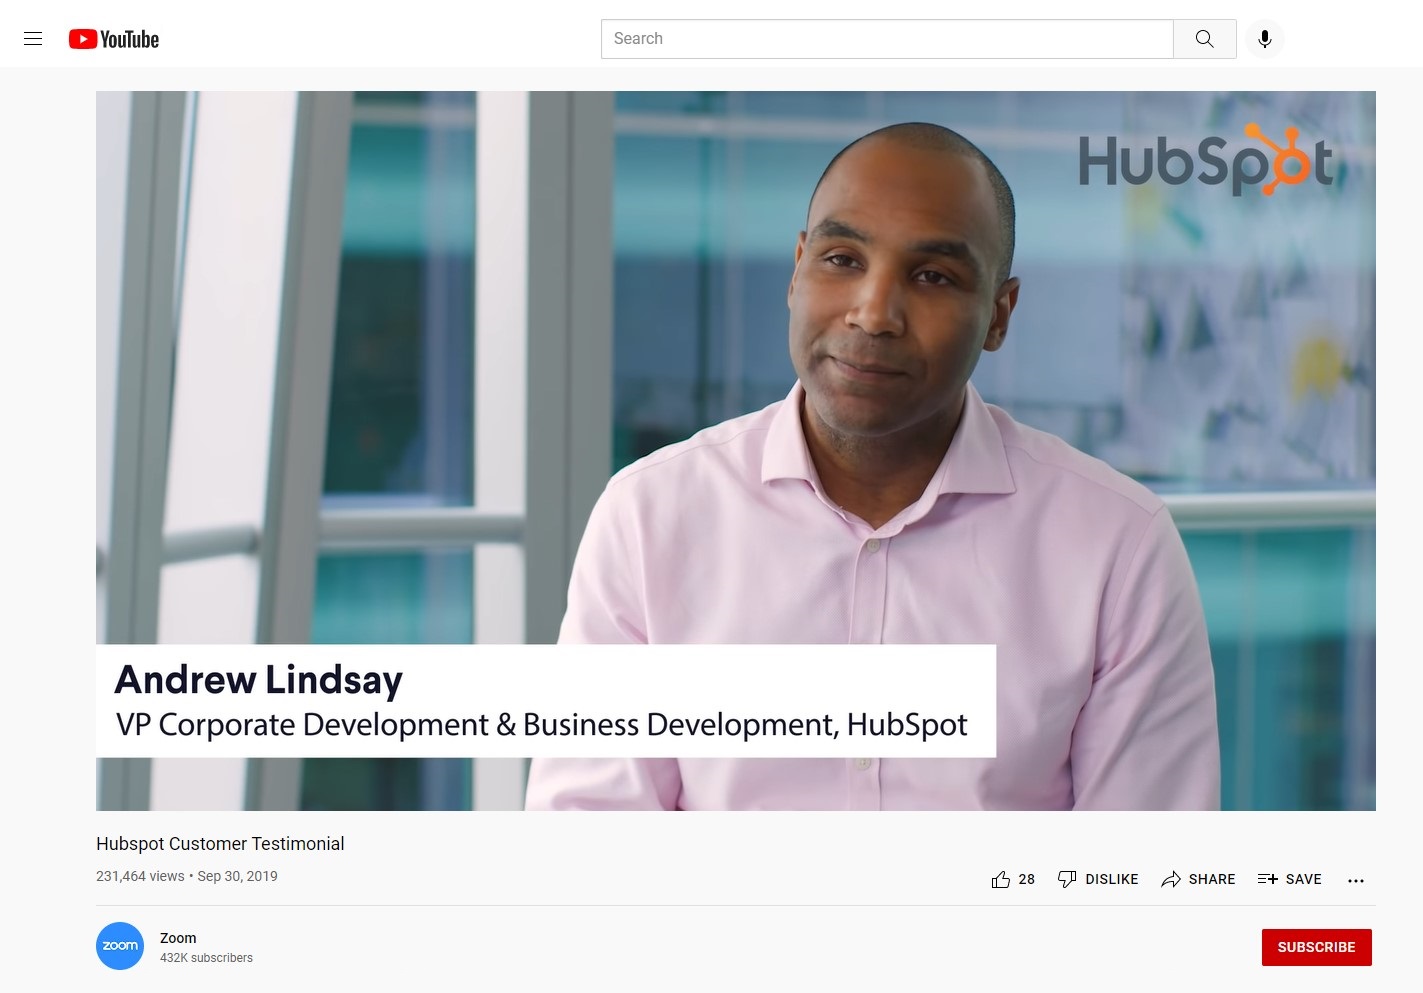The image size is (1423, 993).
Task: Click the '231,464 views' count text
Action: click(x=140, y=876)
